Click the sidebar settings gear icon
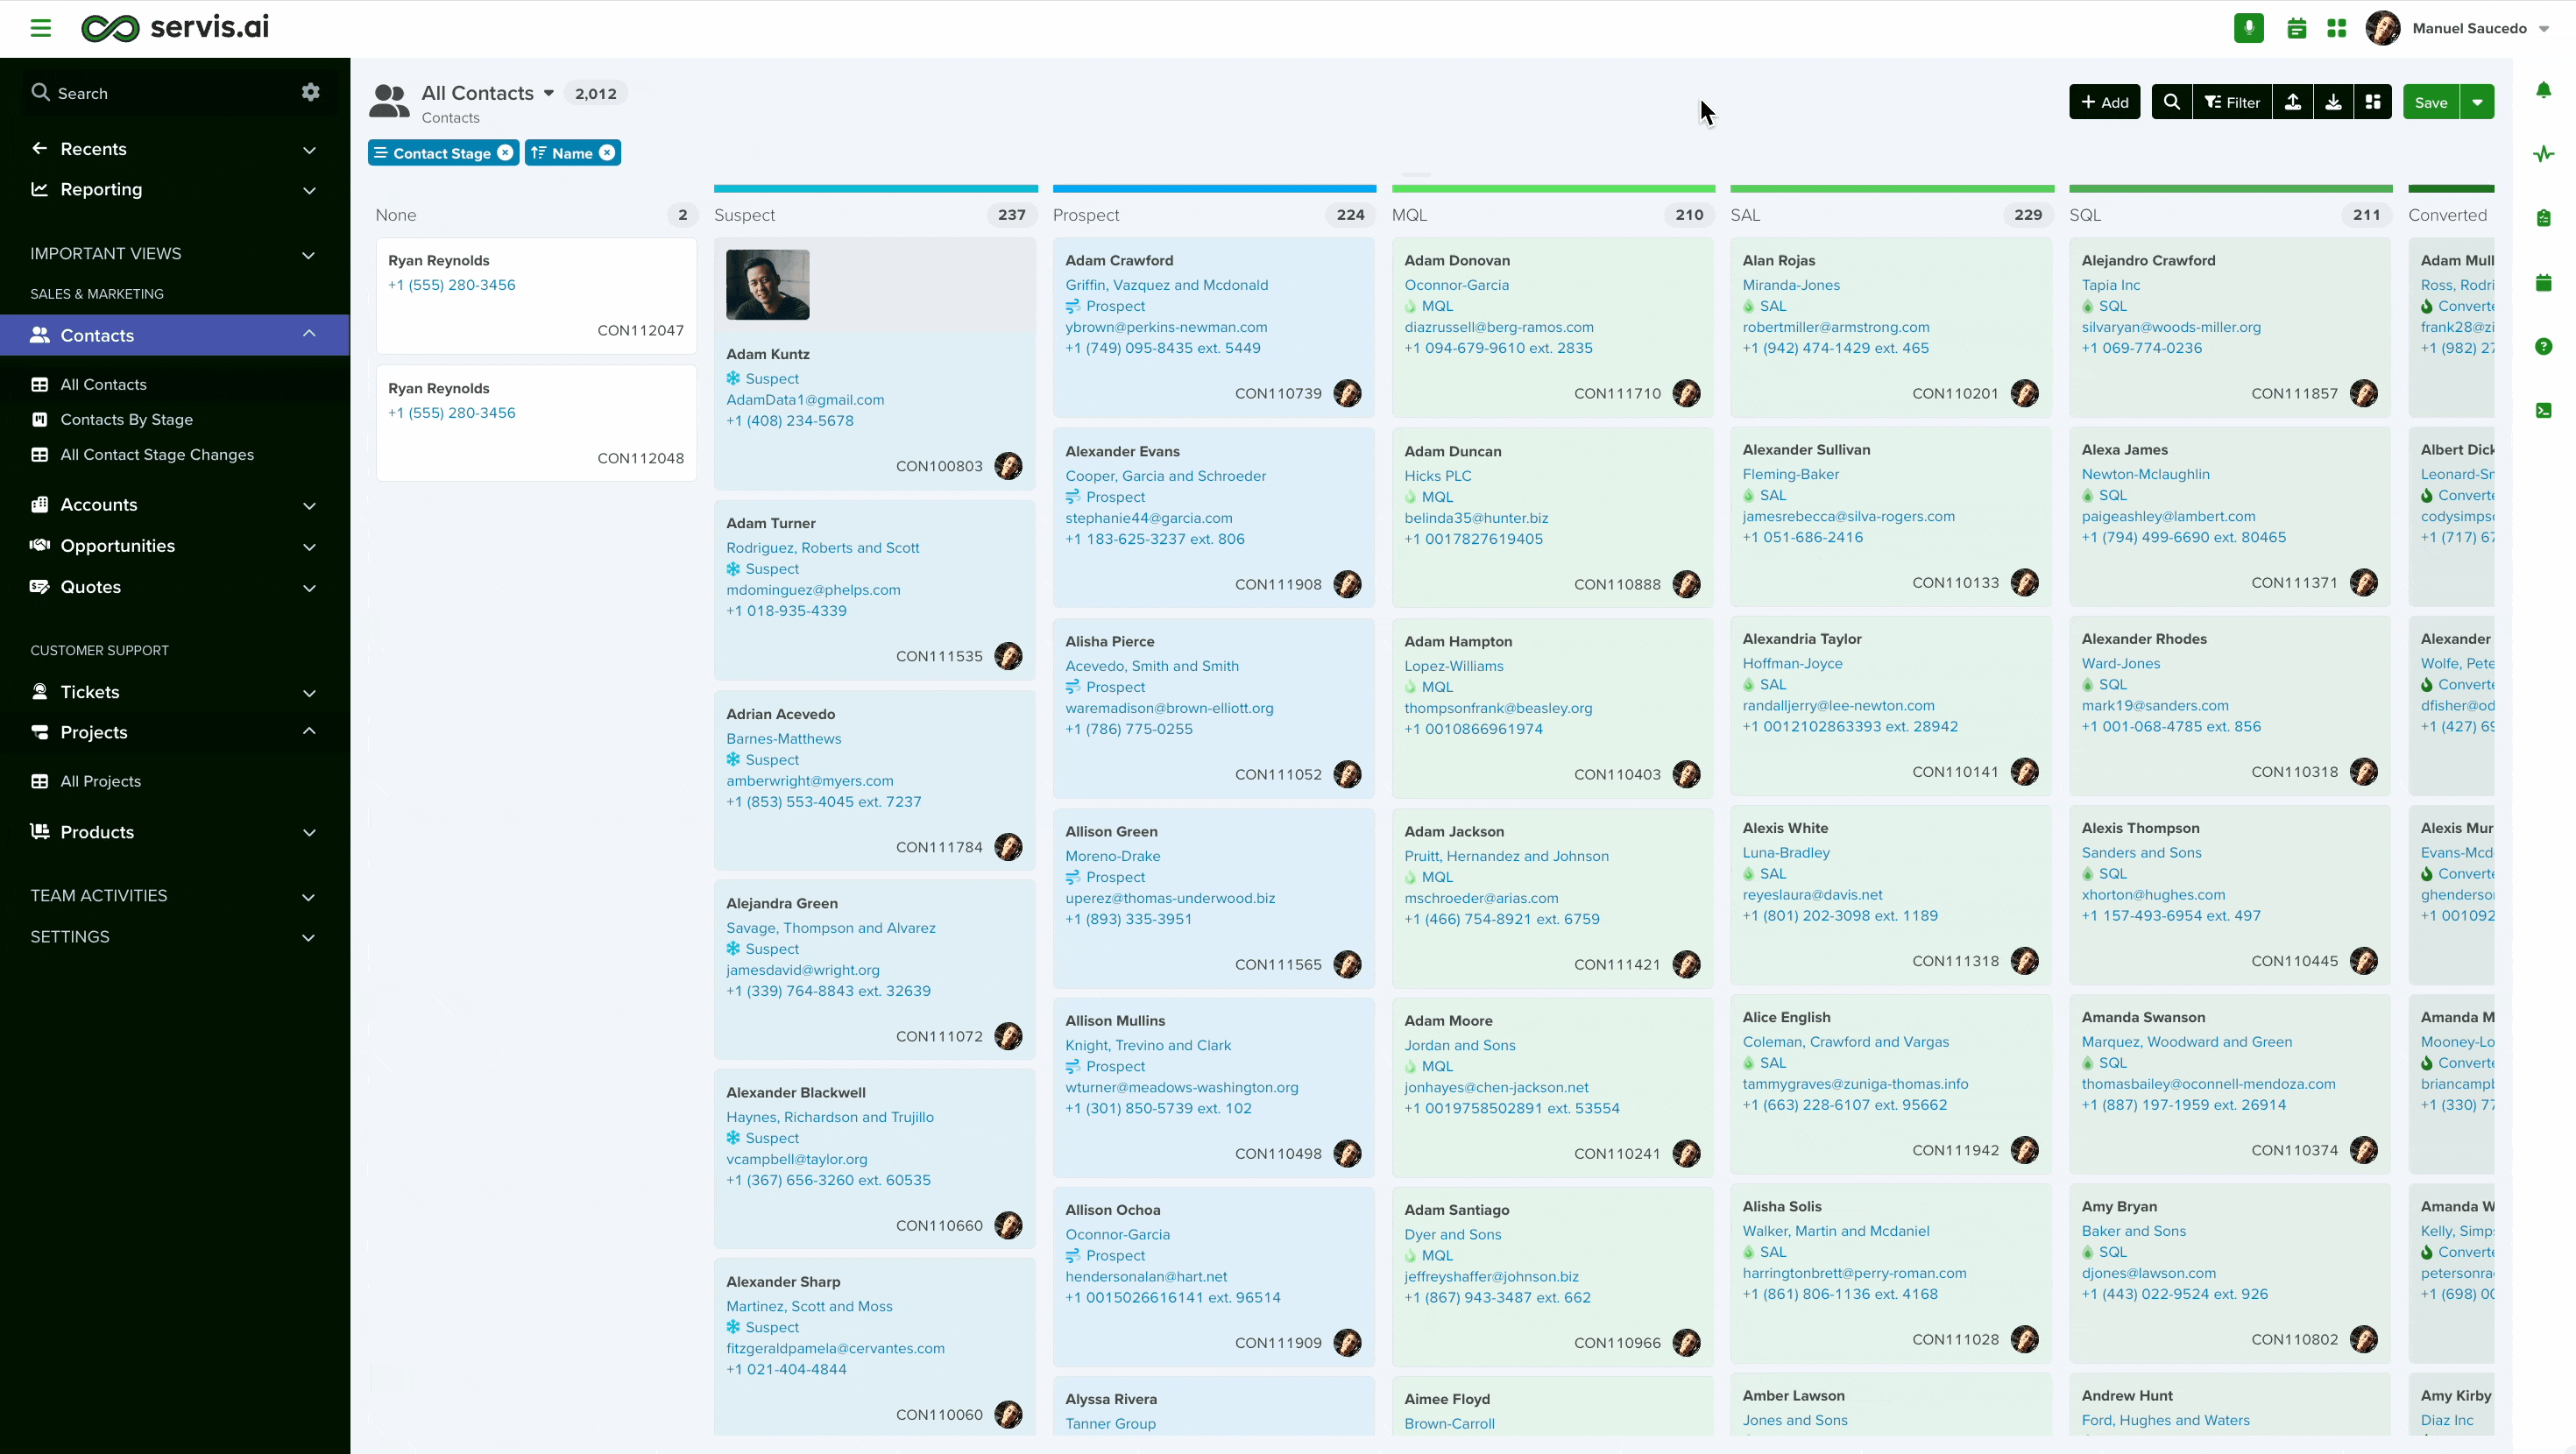 311,92
